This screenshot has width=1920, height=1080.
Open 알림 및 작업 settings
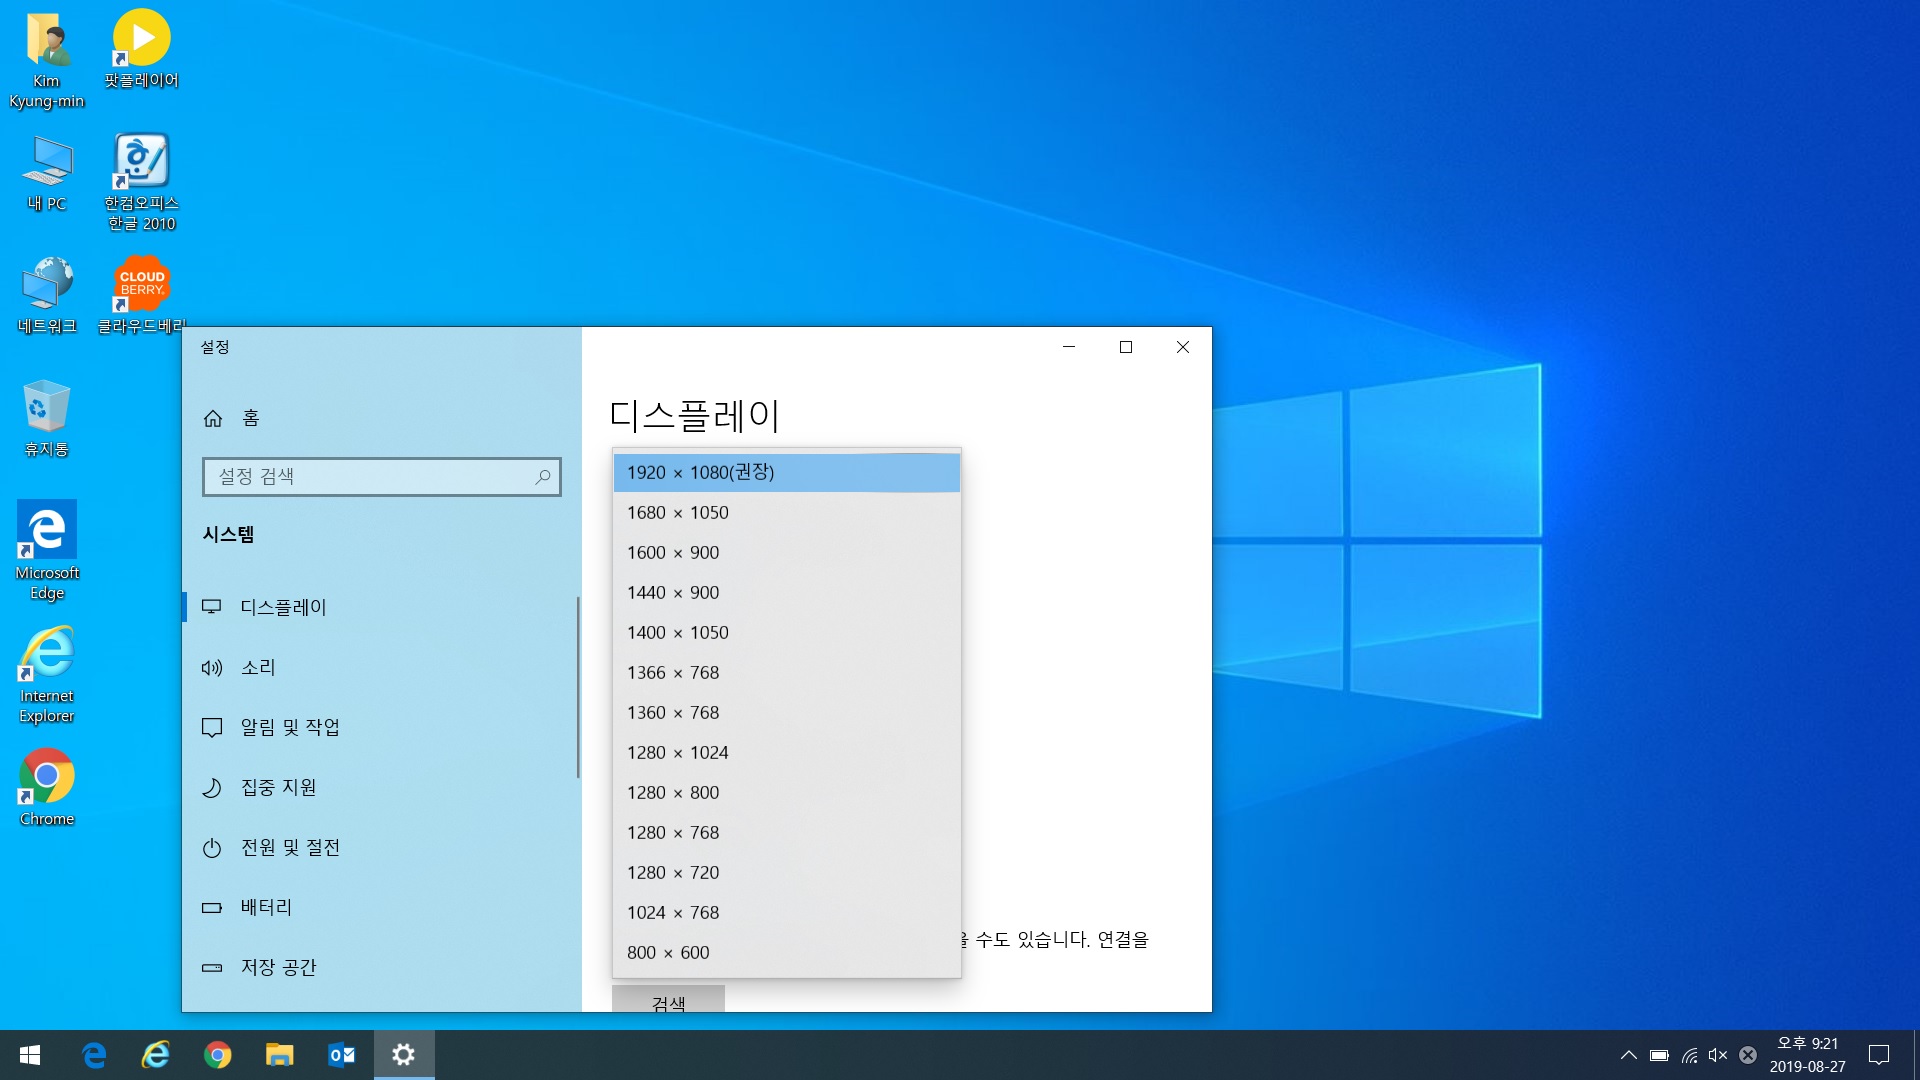[x=380, y=727]
